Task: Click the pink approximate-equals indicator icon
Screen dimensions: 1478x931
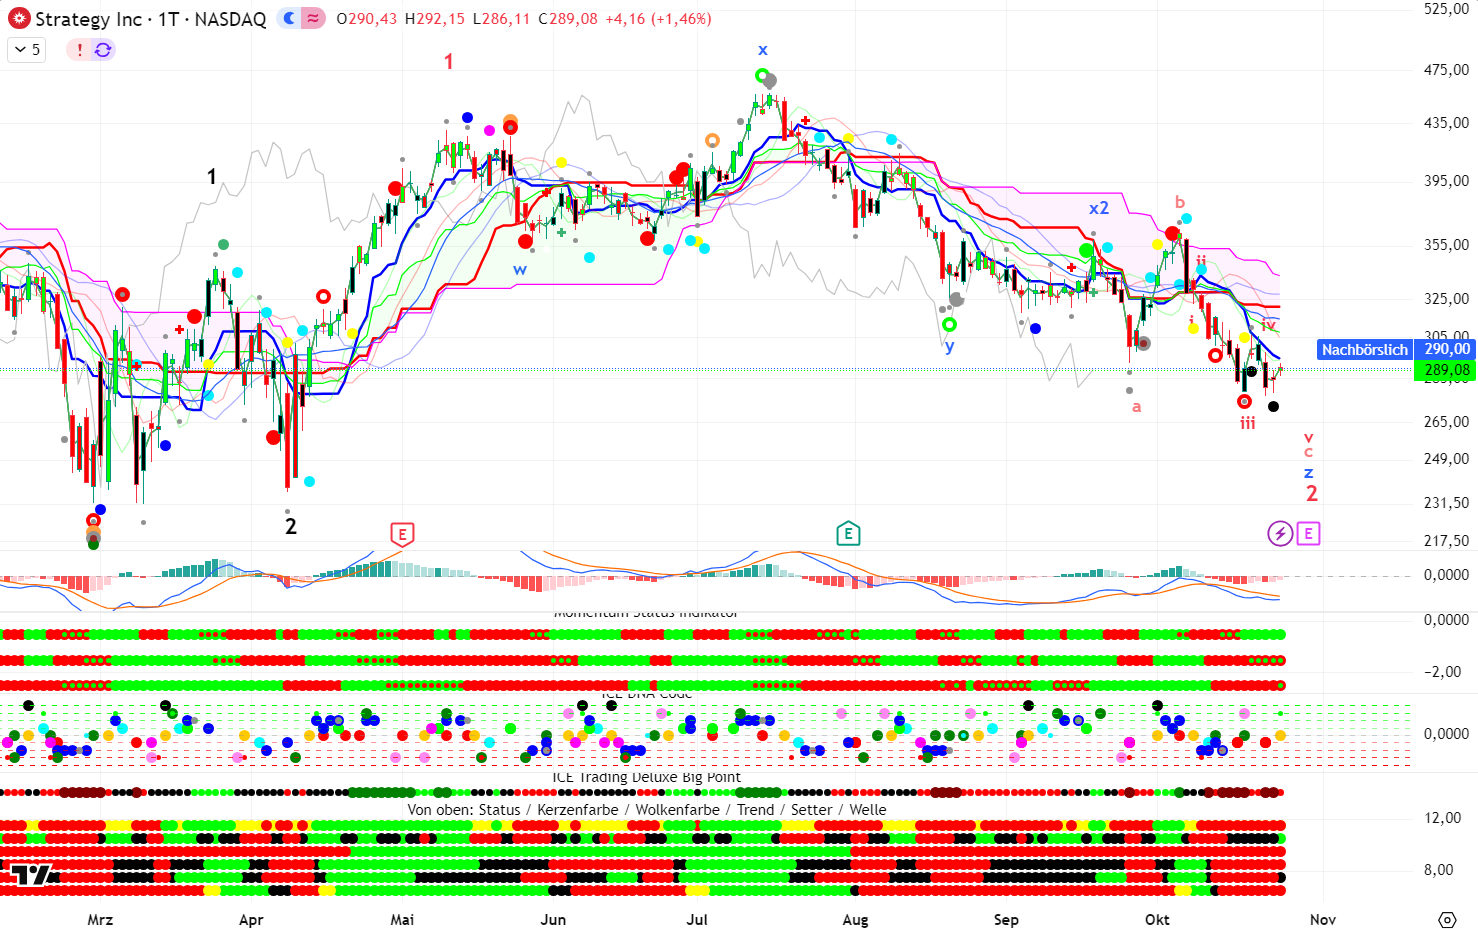Action: [314, 19]
